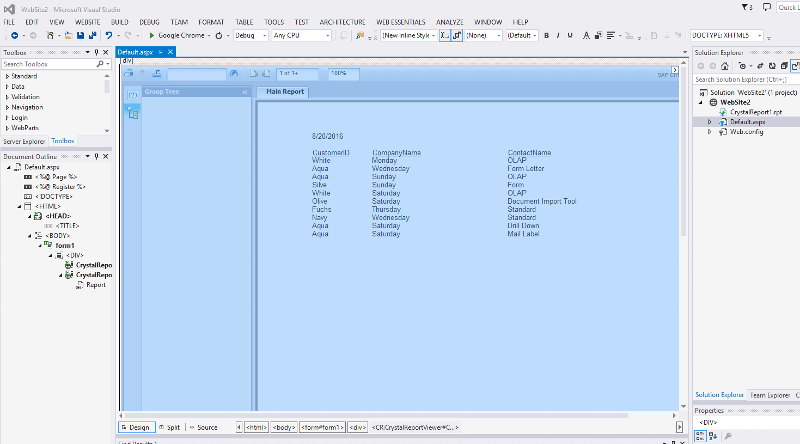Select the Main Report tab
The image size is (800, 444).
point(285,92)
